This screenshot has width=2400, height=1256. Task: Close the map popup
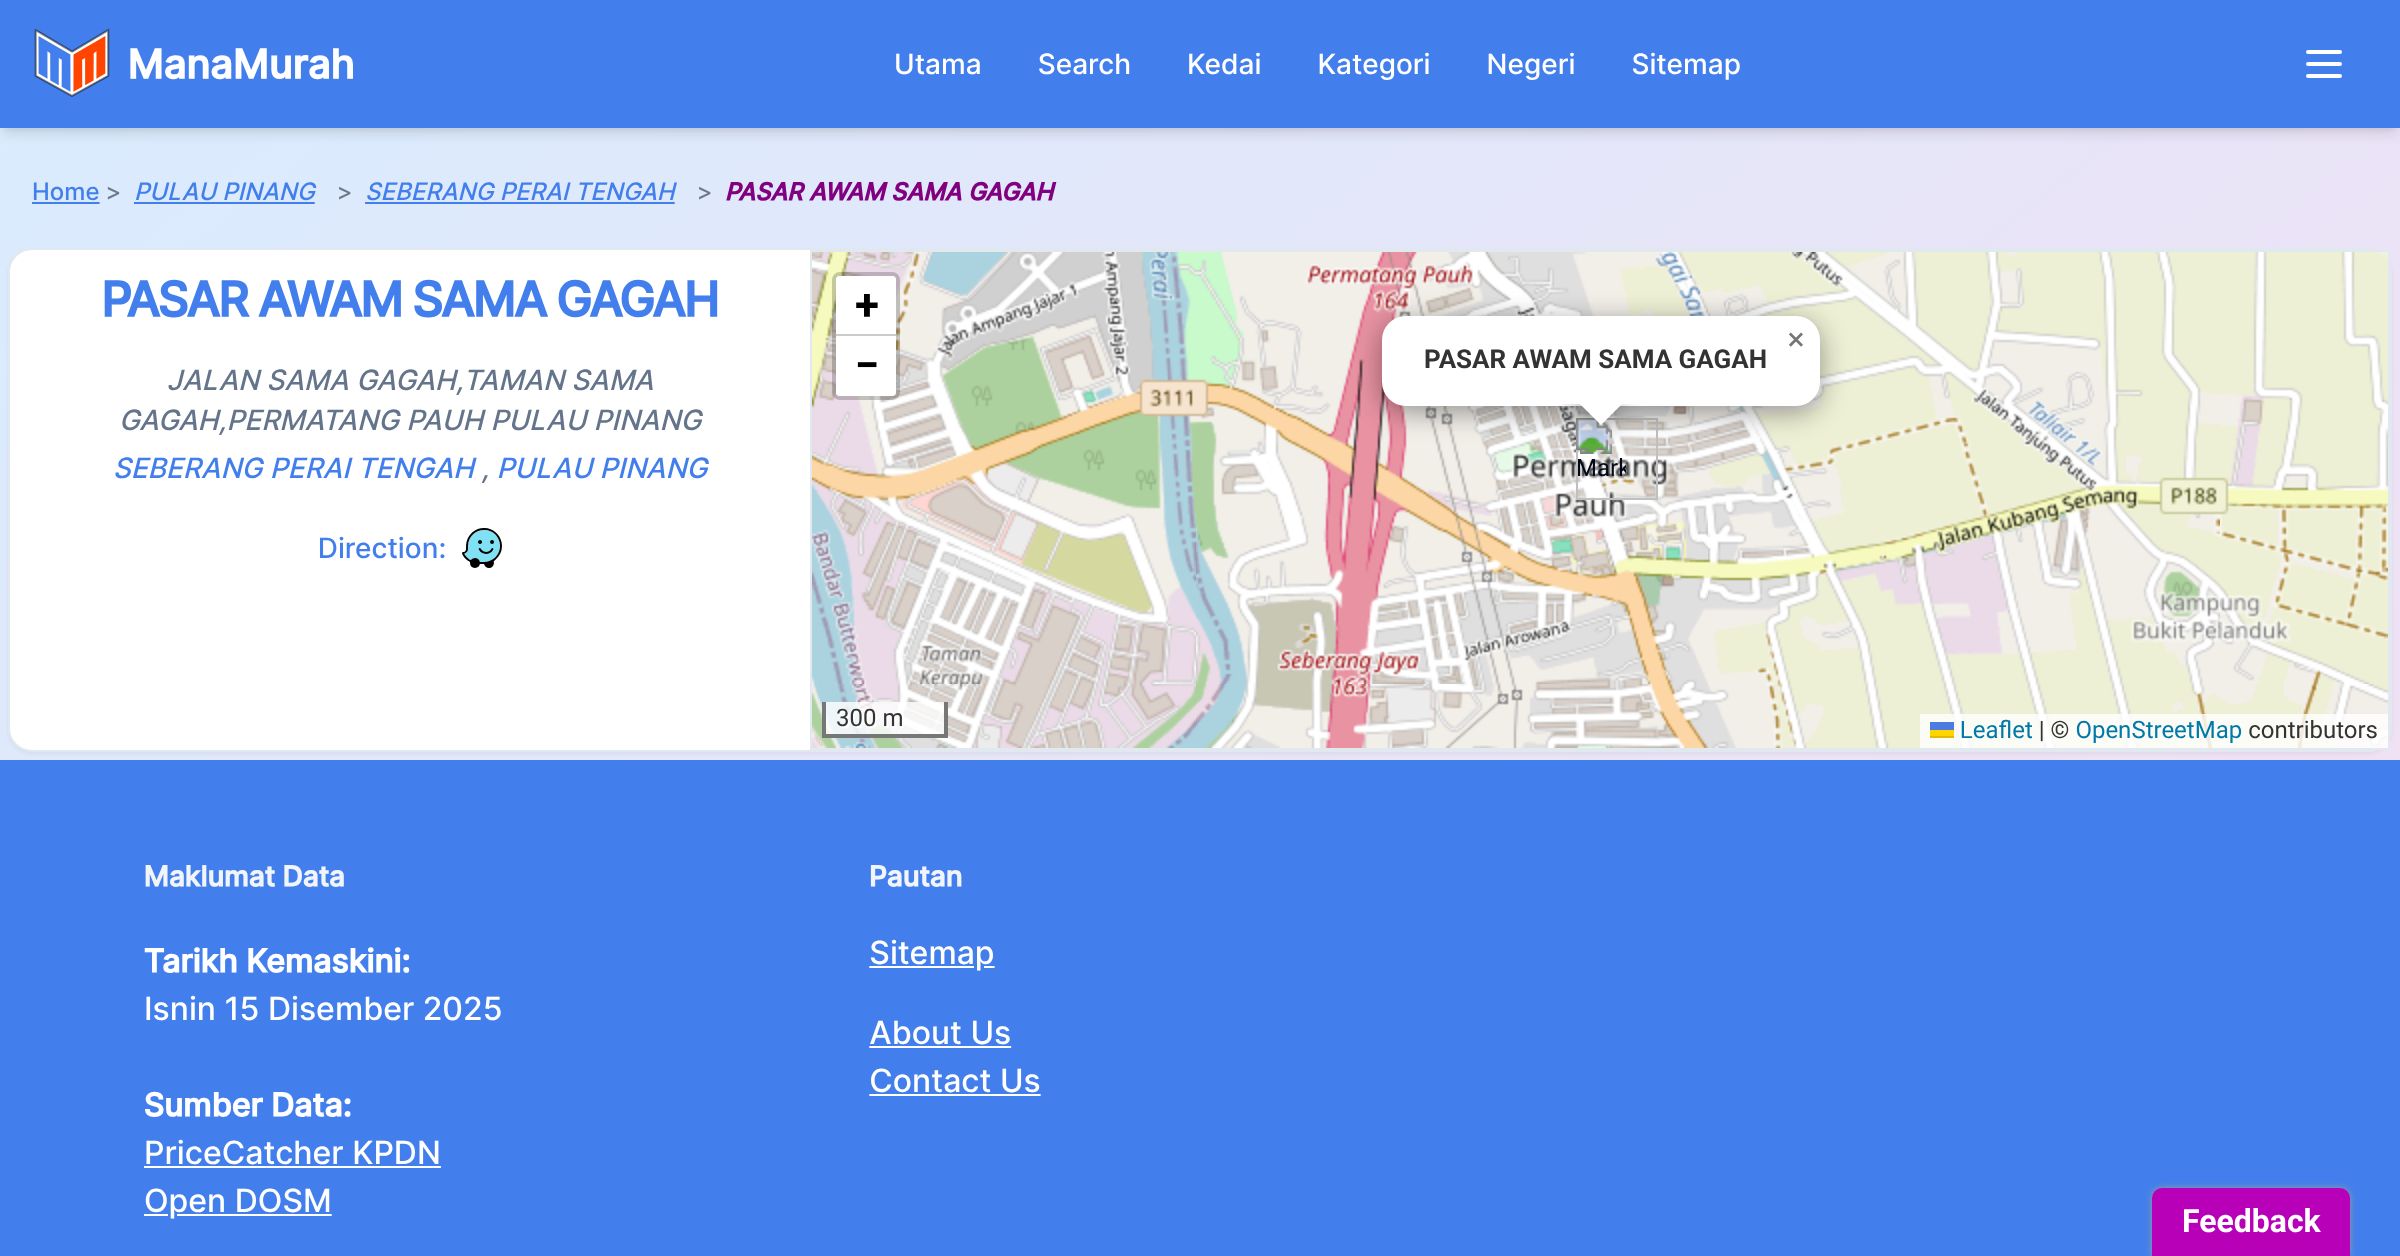(1795, 340)
